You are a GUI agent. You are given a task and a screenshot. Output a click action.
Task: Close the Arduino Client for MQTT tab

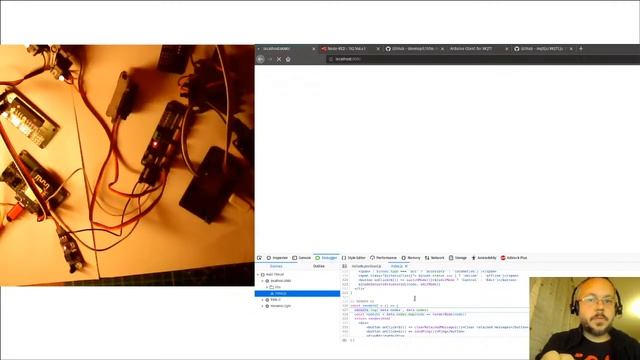pos(507,49)
